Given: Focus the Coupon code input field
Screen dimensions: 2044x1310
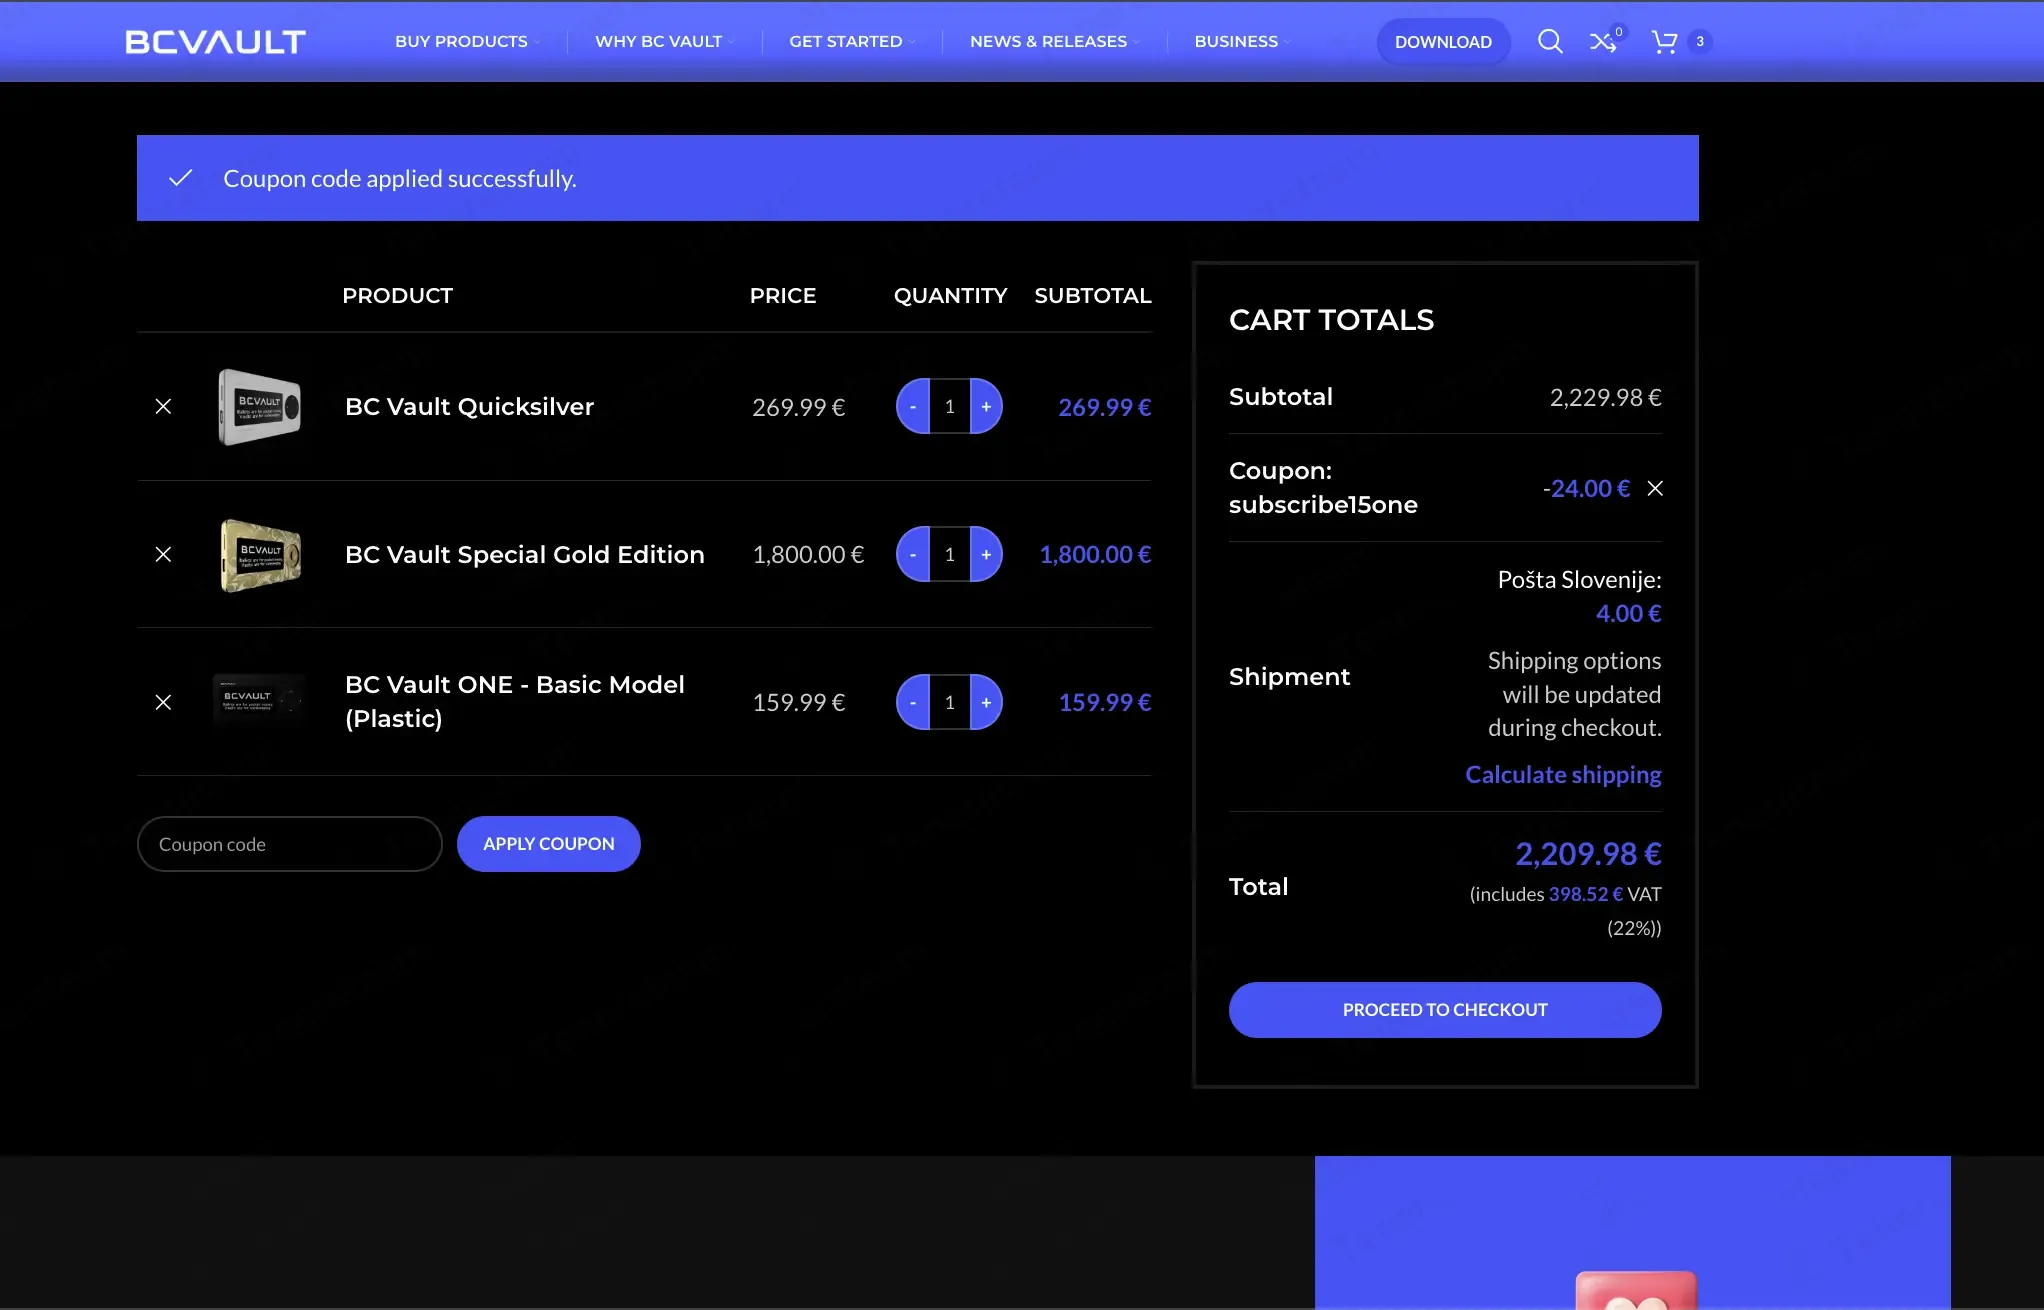Looking at the screenshot, I should (290, 844).
